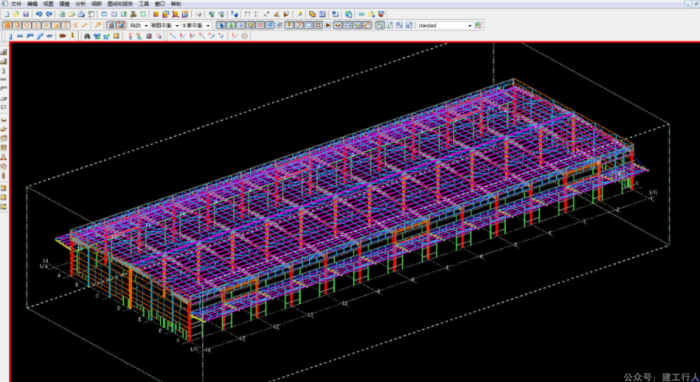Toggle the first orange snap switch
This screenshot has width=700, height=382.
click(x=7, y=25)
